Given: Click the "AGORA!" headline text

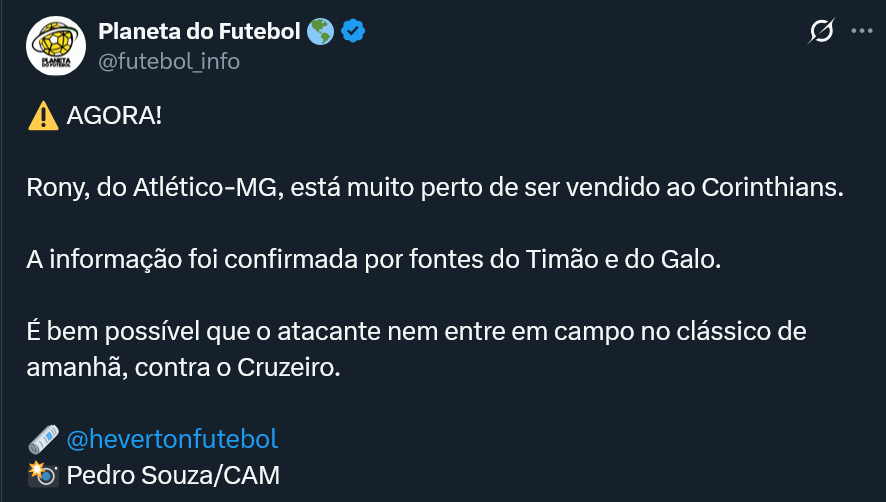Looking at the screenshot, I should (x=114, y=115).
